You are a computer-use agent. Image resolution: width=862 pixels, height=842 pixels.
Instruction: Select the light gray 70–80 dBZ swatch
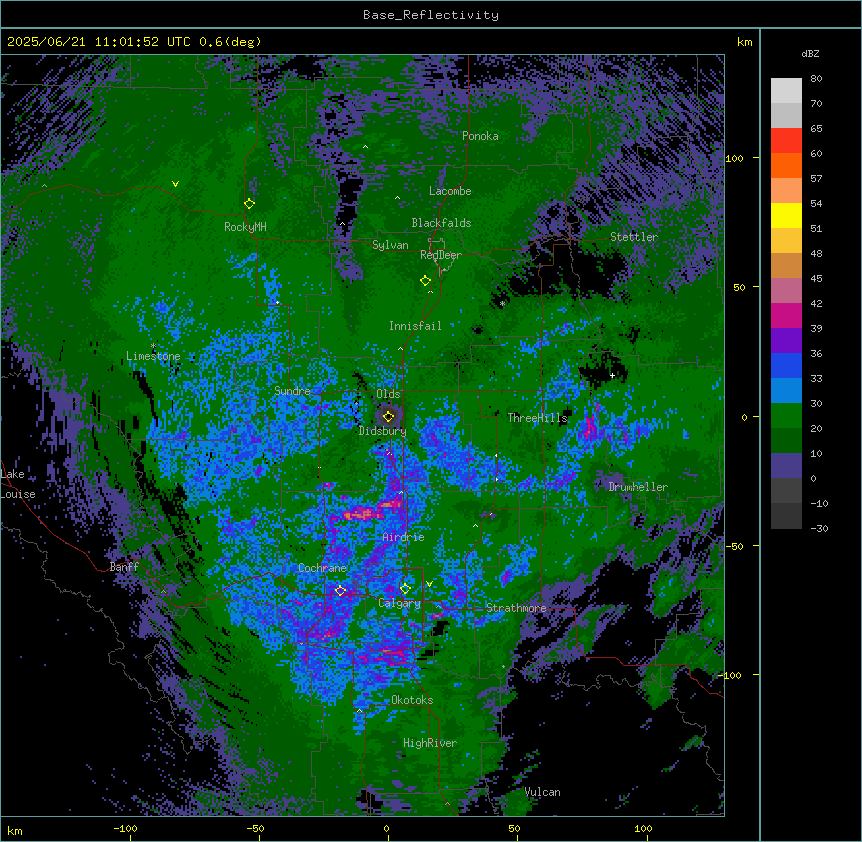pos(786,91)
